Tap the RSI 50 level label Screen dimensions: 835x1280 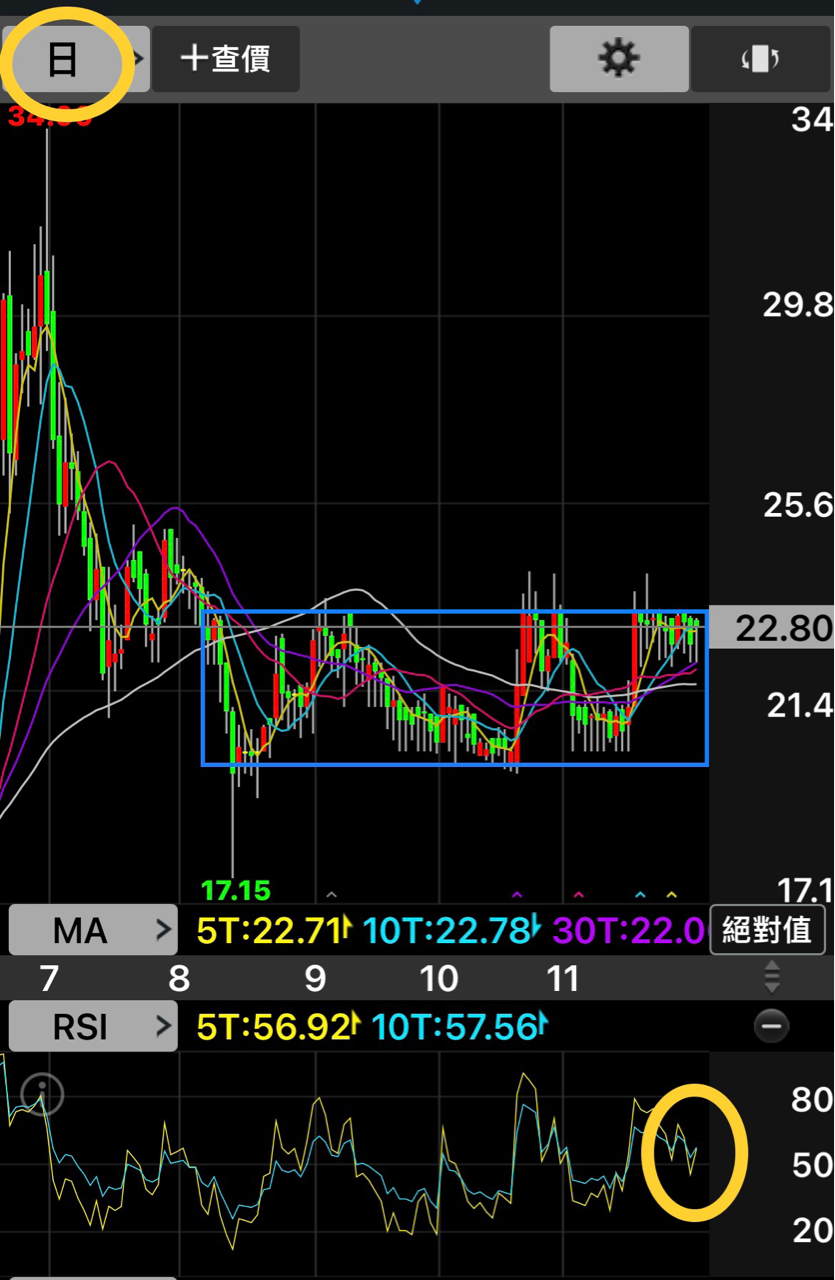(812, 1165)
